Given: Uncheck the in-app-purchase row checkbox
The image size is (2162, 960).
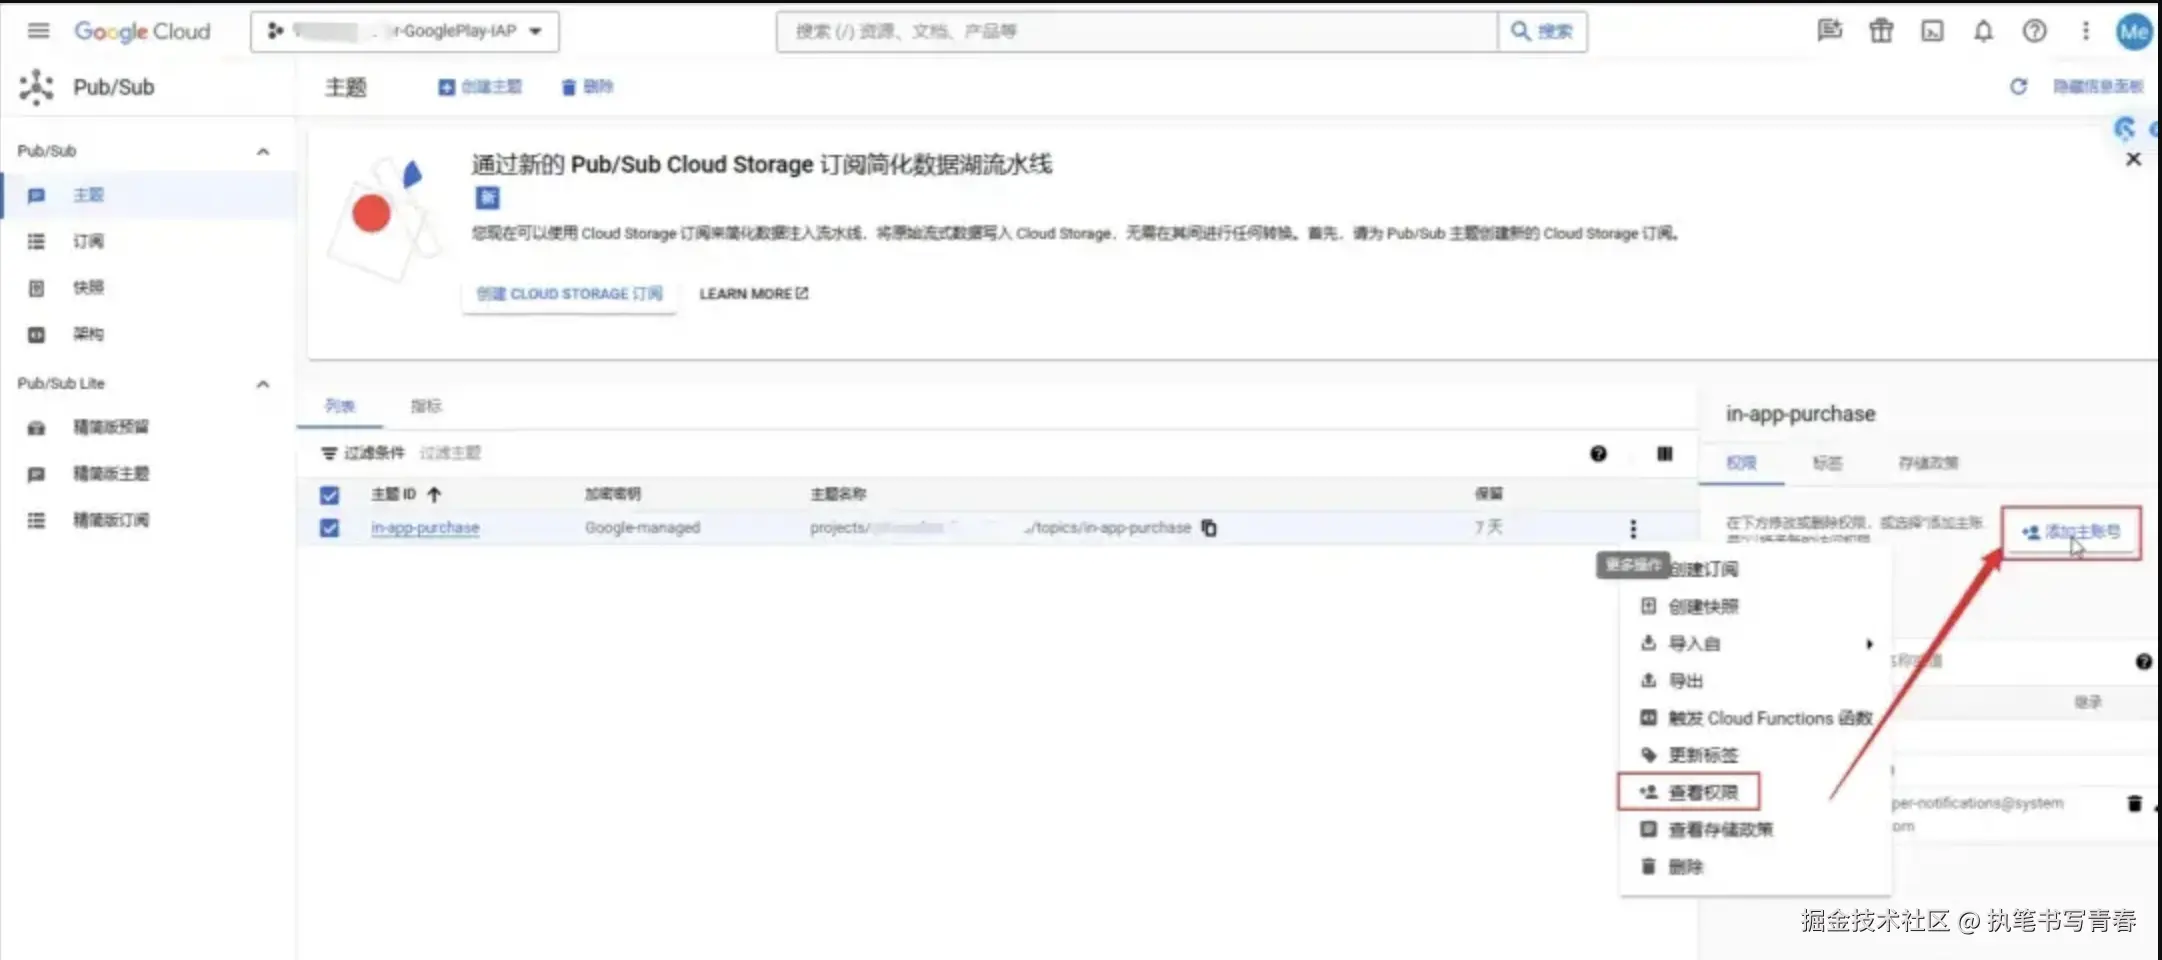Looking at the screenshot, I should (x=329, y=528).
